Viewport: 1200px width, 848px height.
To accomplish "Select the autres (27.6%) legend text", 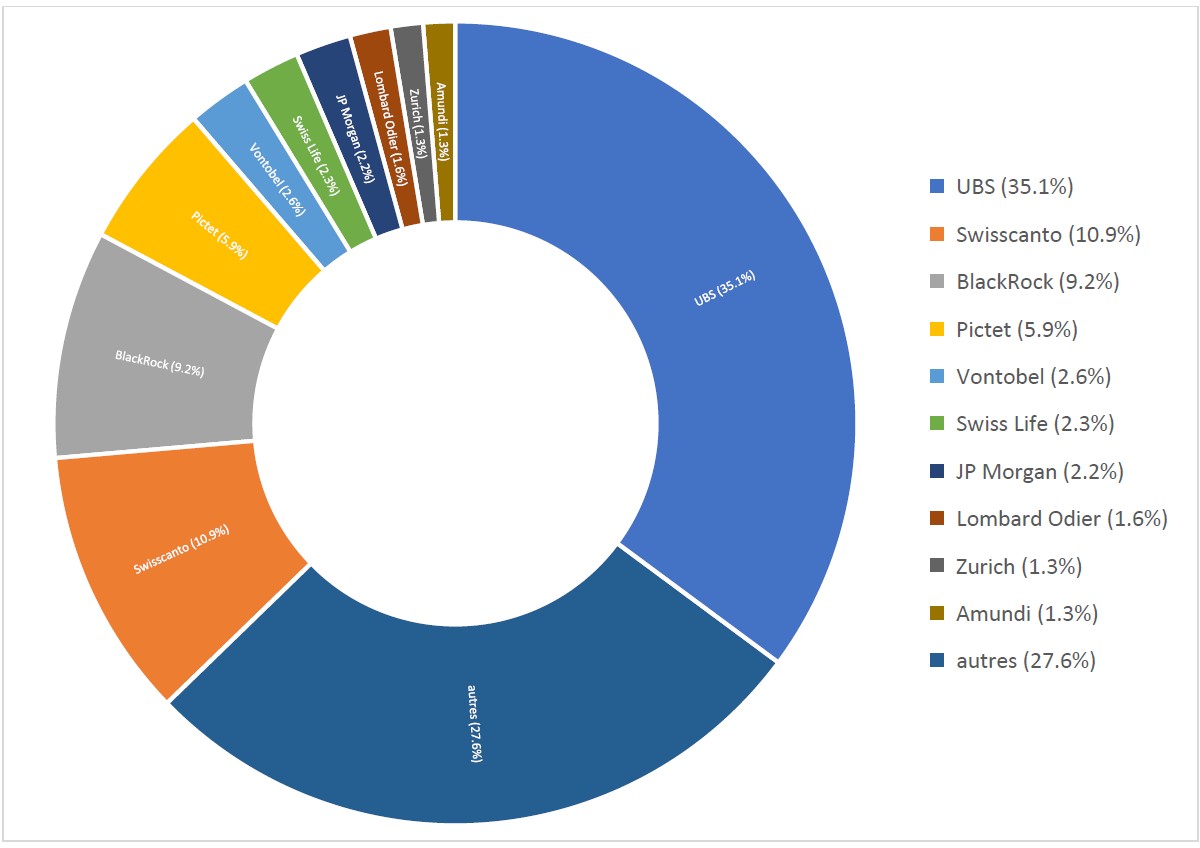I will (1026, 661).
